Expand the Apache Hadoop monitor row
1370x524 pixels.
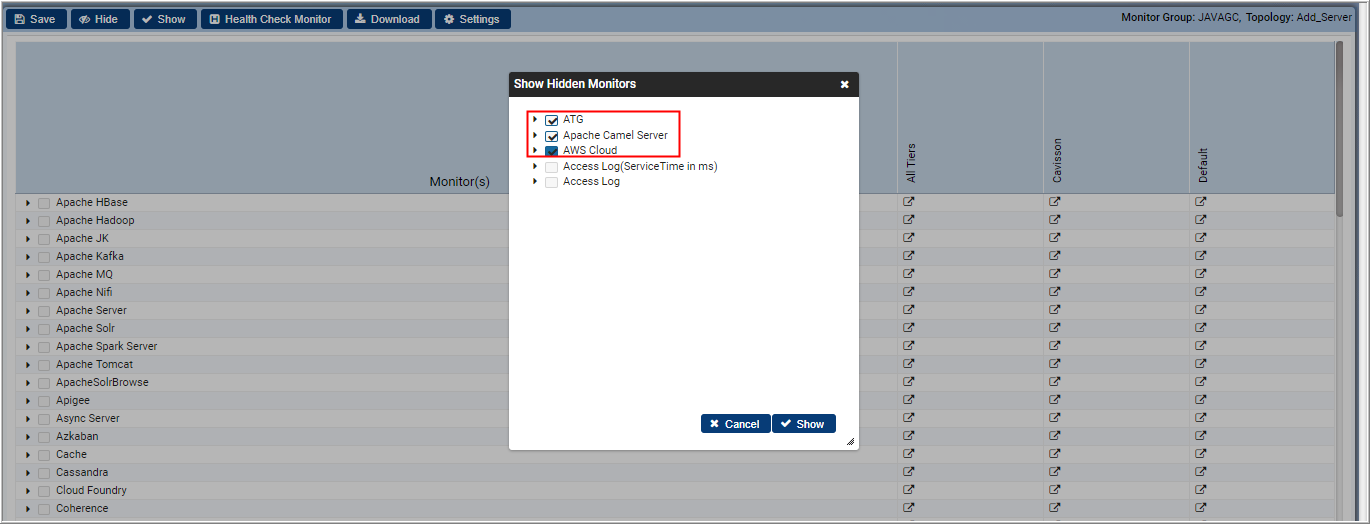28,220
